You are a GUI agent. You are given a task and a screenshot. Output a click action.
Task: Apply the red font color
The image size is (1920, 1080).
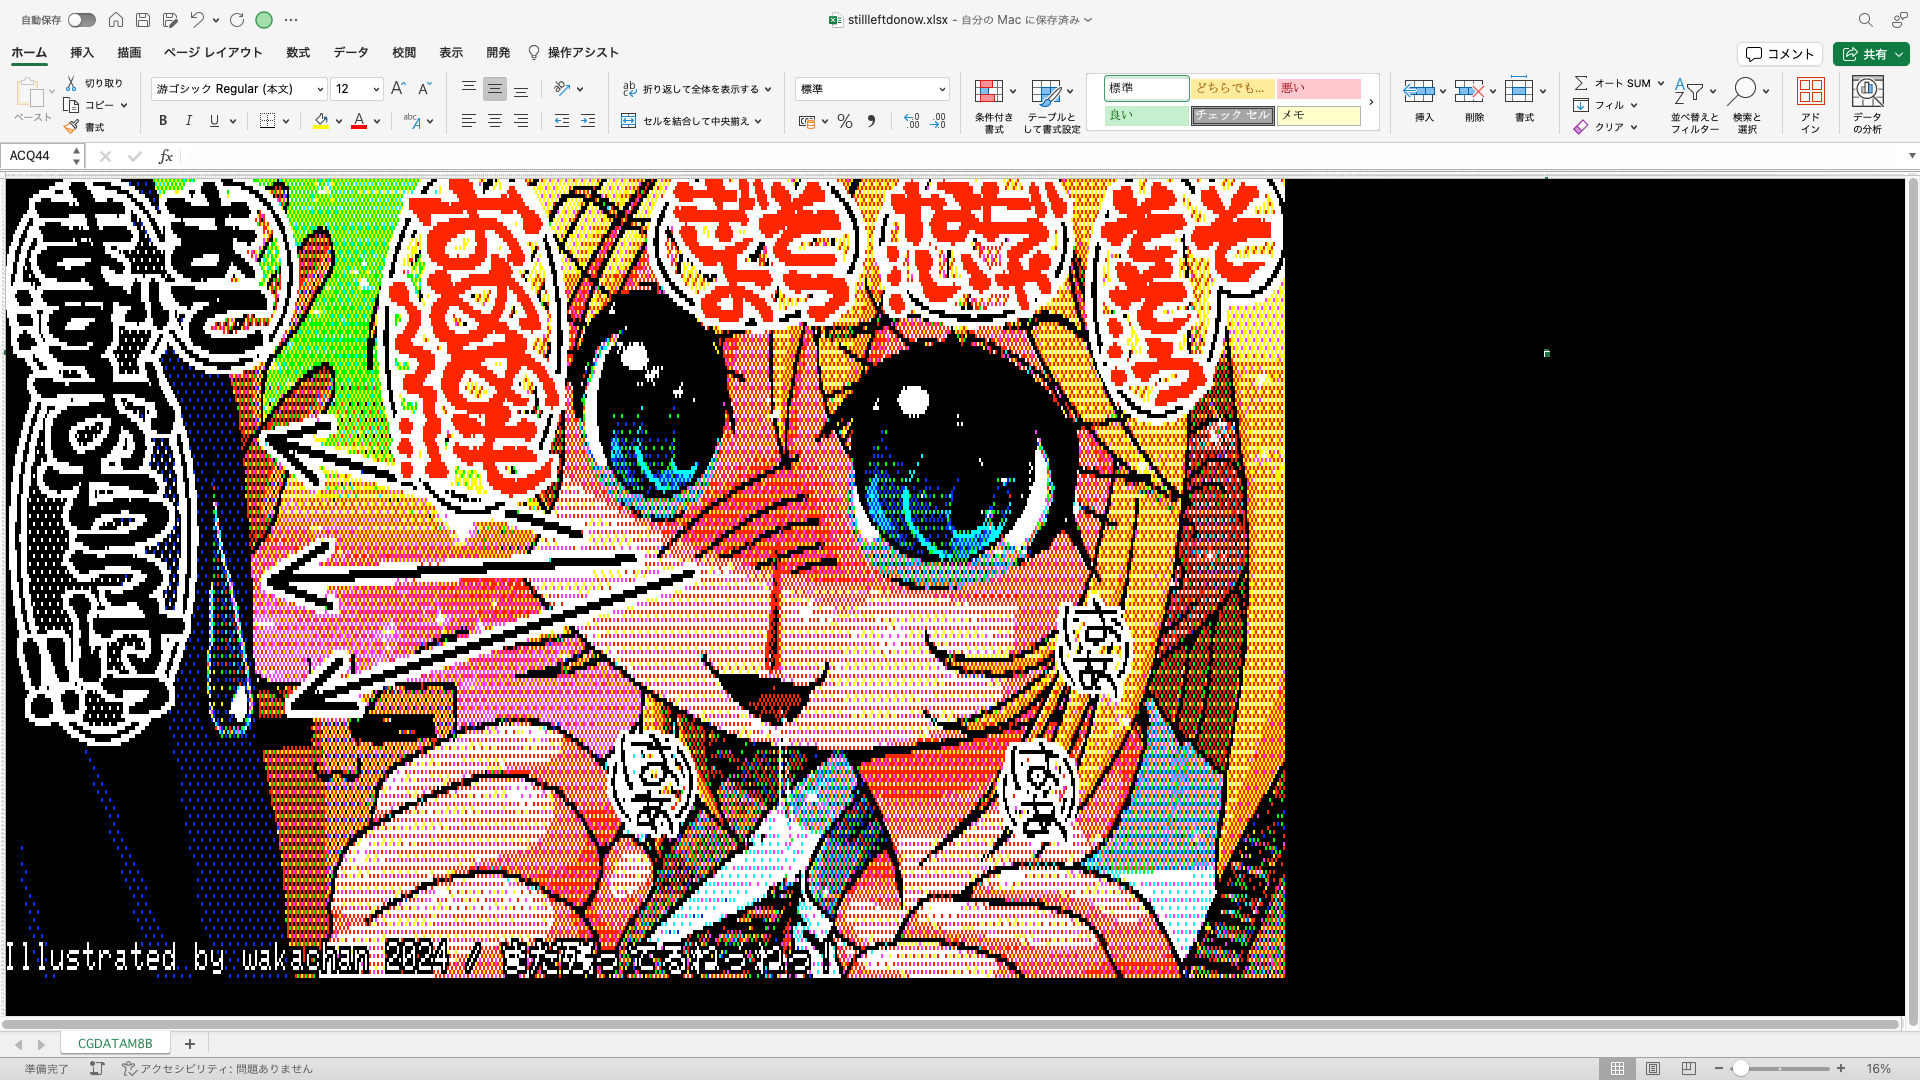359,121
